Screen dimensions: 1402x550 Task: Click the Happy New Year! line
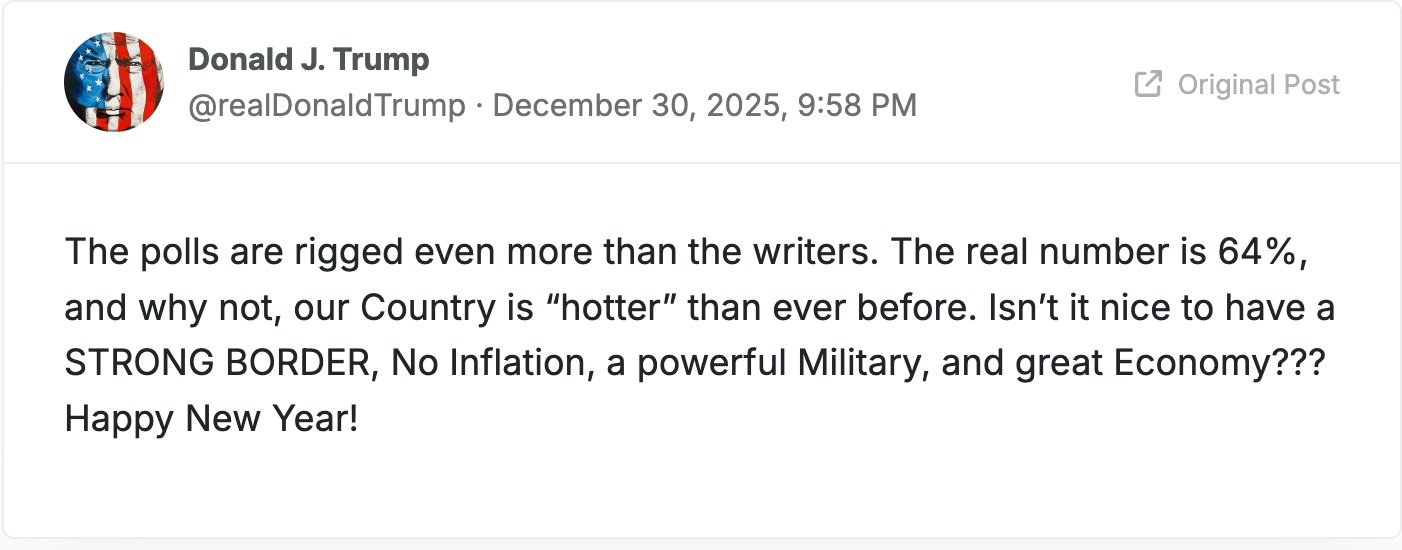click(x=211, y=420)
